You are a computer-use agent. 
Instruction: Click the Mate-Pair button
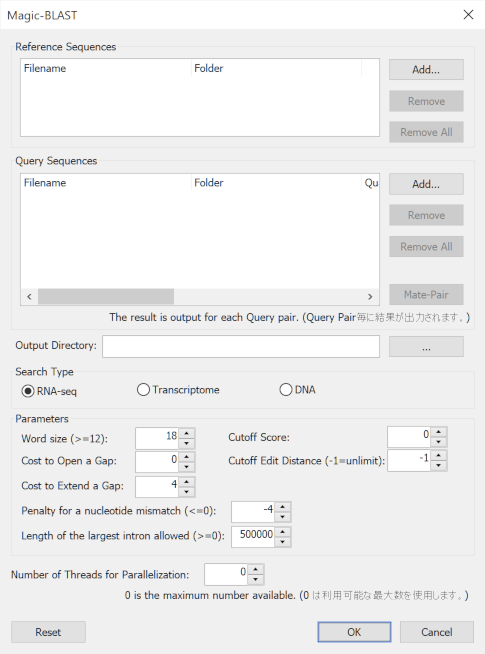click(x=426, y=294)
